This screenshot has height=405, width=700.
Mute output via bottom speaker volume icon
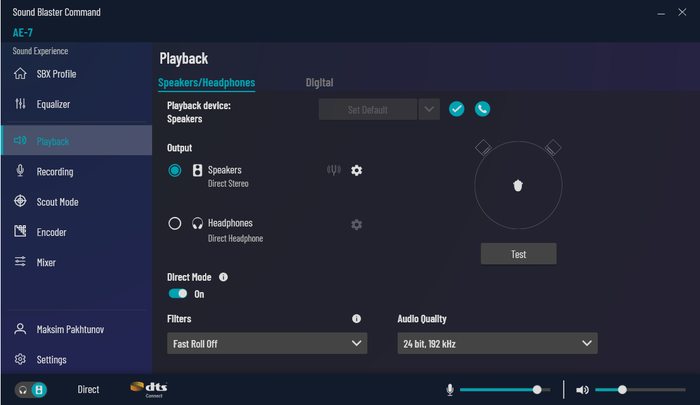click(x=582, y=390)
